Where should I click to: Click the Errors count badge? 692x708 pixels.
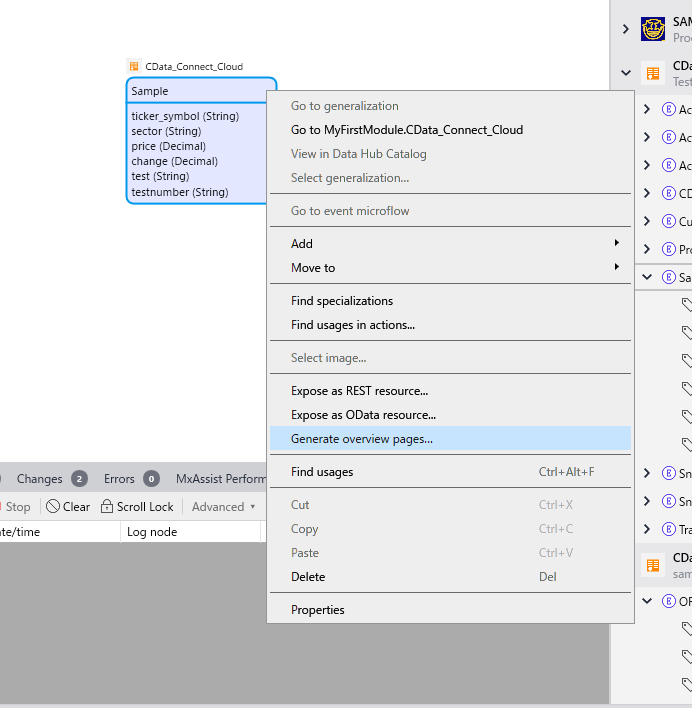click(x=151, y=479)
